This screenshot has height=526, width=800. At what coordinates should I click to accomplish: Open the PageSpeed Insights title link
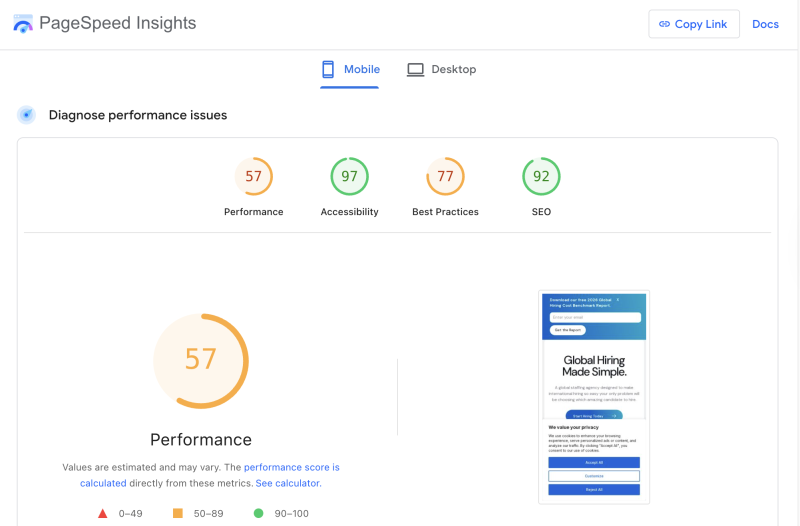[x=117, y=23]
